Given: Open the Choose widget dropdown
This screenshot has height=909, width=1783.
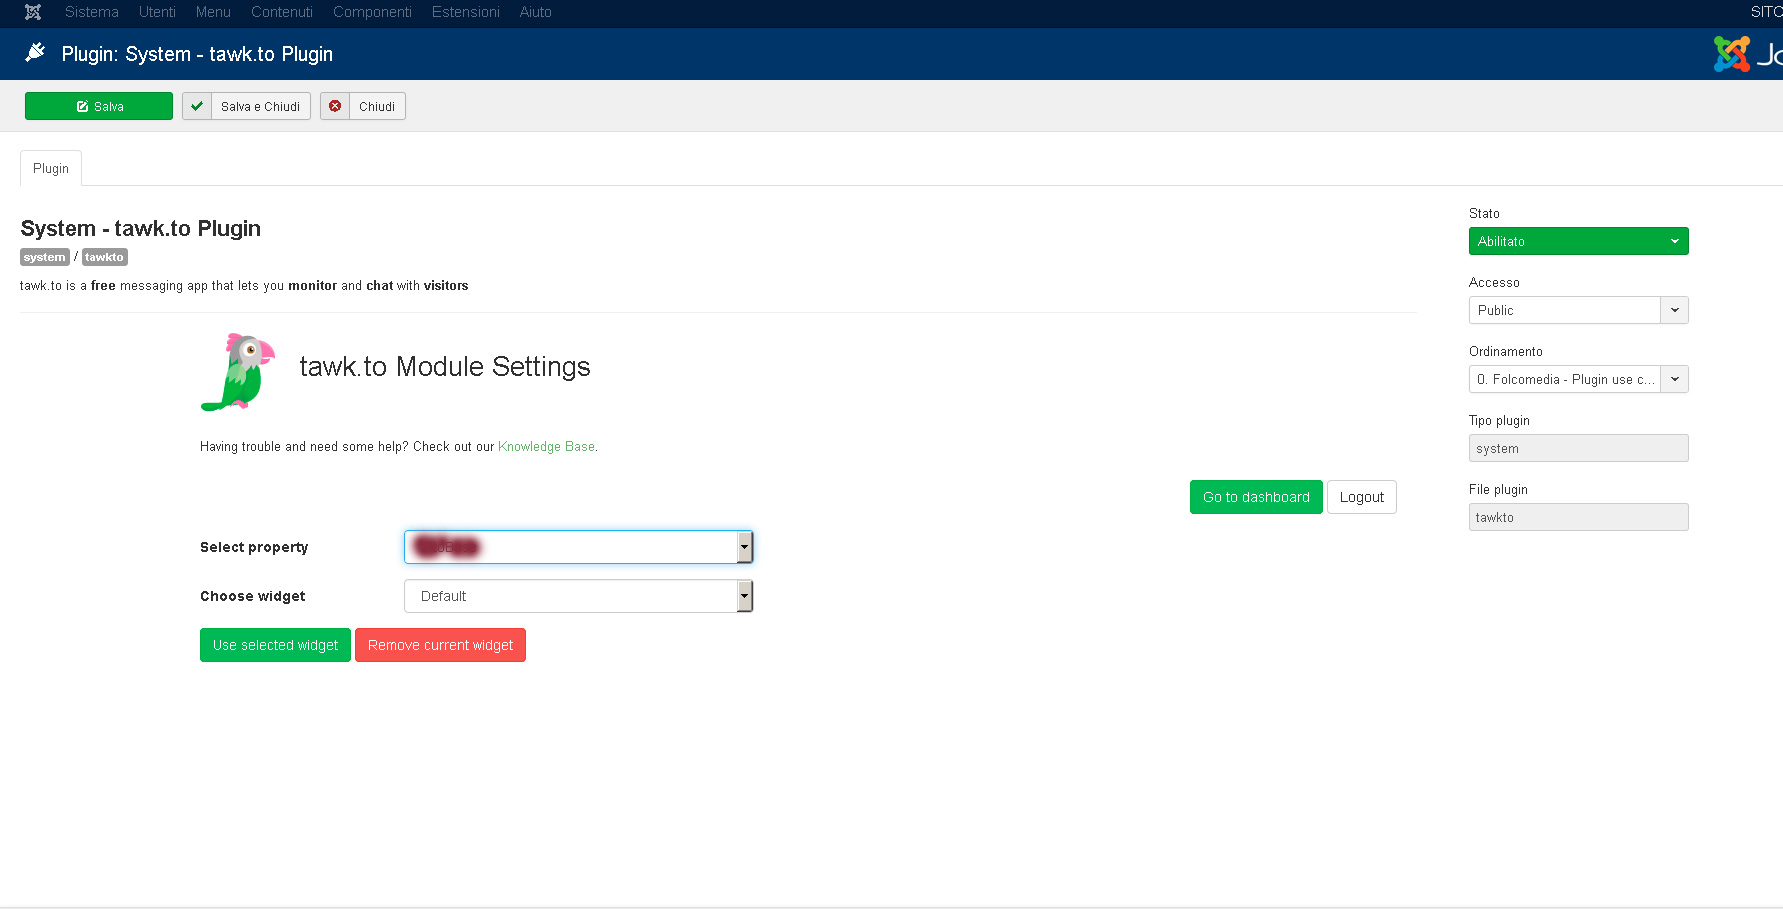Looking at the screenshot, I should (x=578, y=596).
